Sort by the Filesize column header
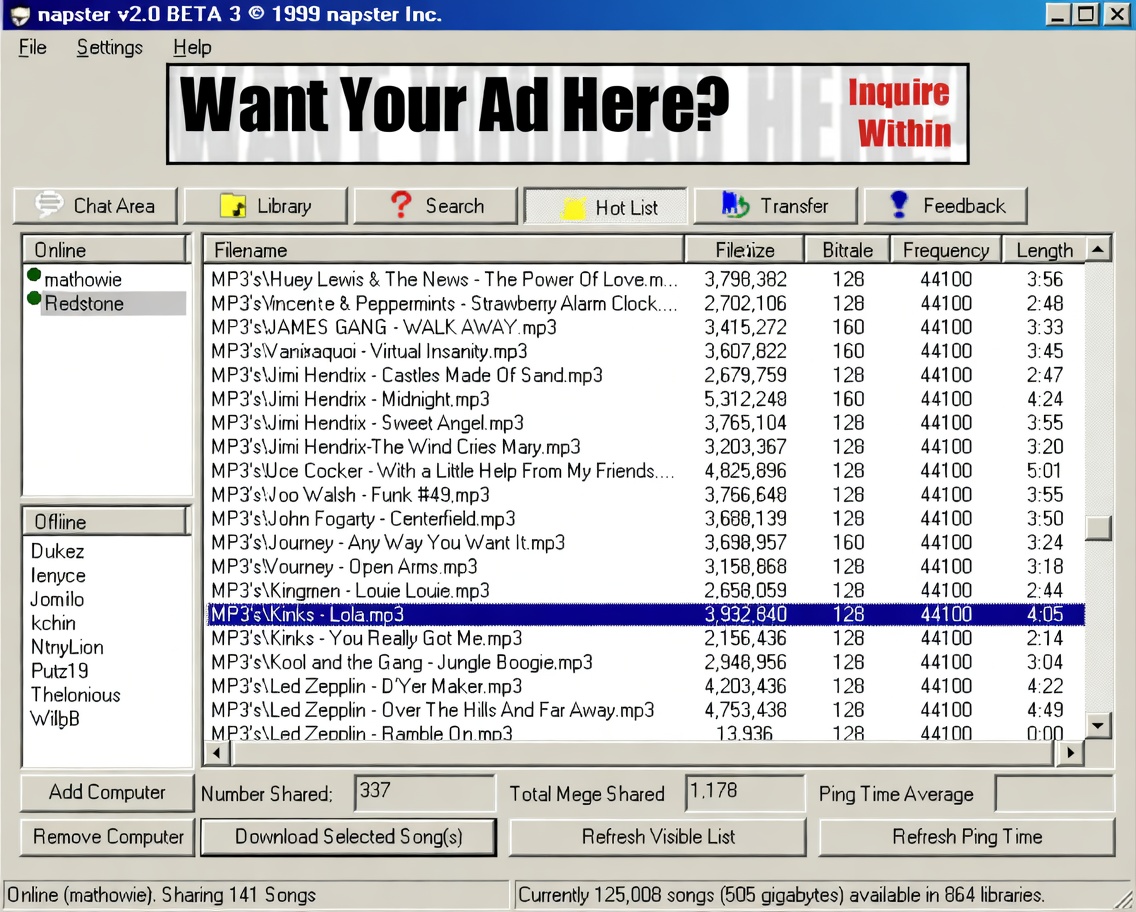The width and height of the screenshot is (1136, 912). click(x=745, y=250)
